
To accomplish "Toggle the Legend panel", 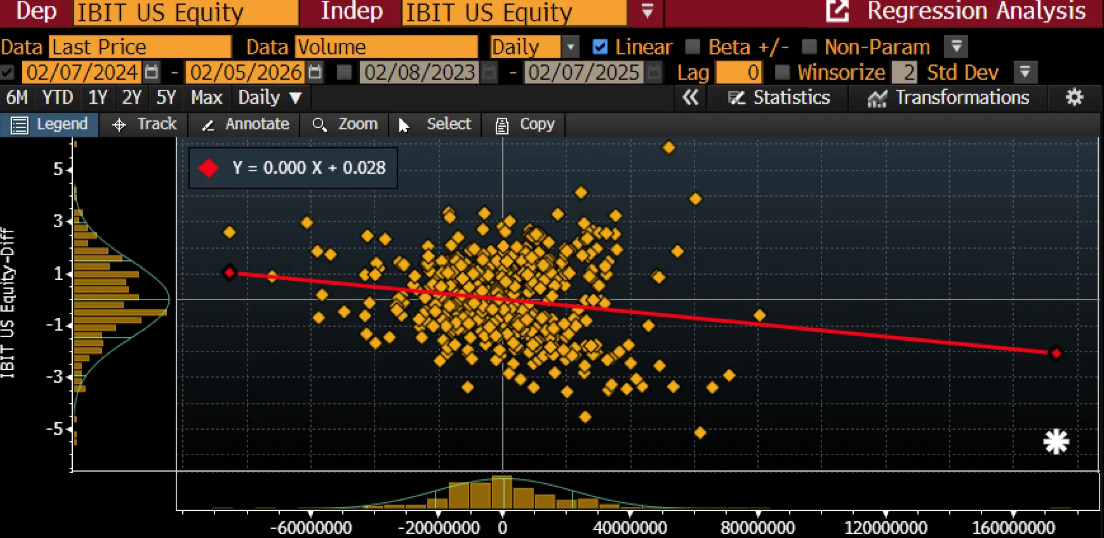I will (49, 125).
